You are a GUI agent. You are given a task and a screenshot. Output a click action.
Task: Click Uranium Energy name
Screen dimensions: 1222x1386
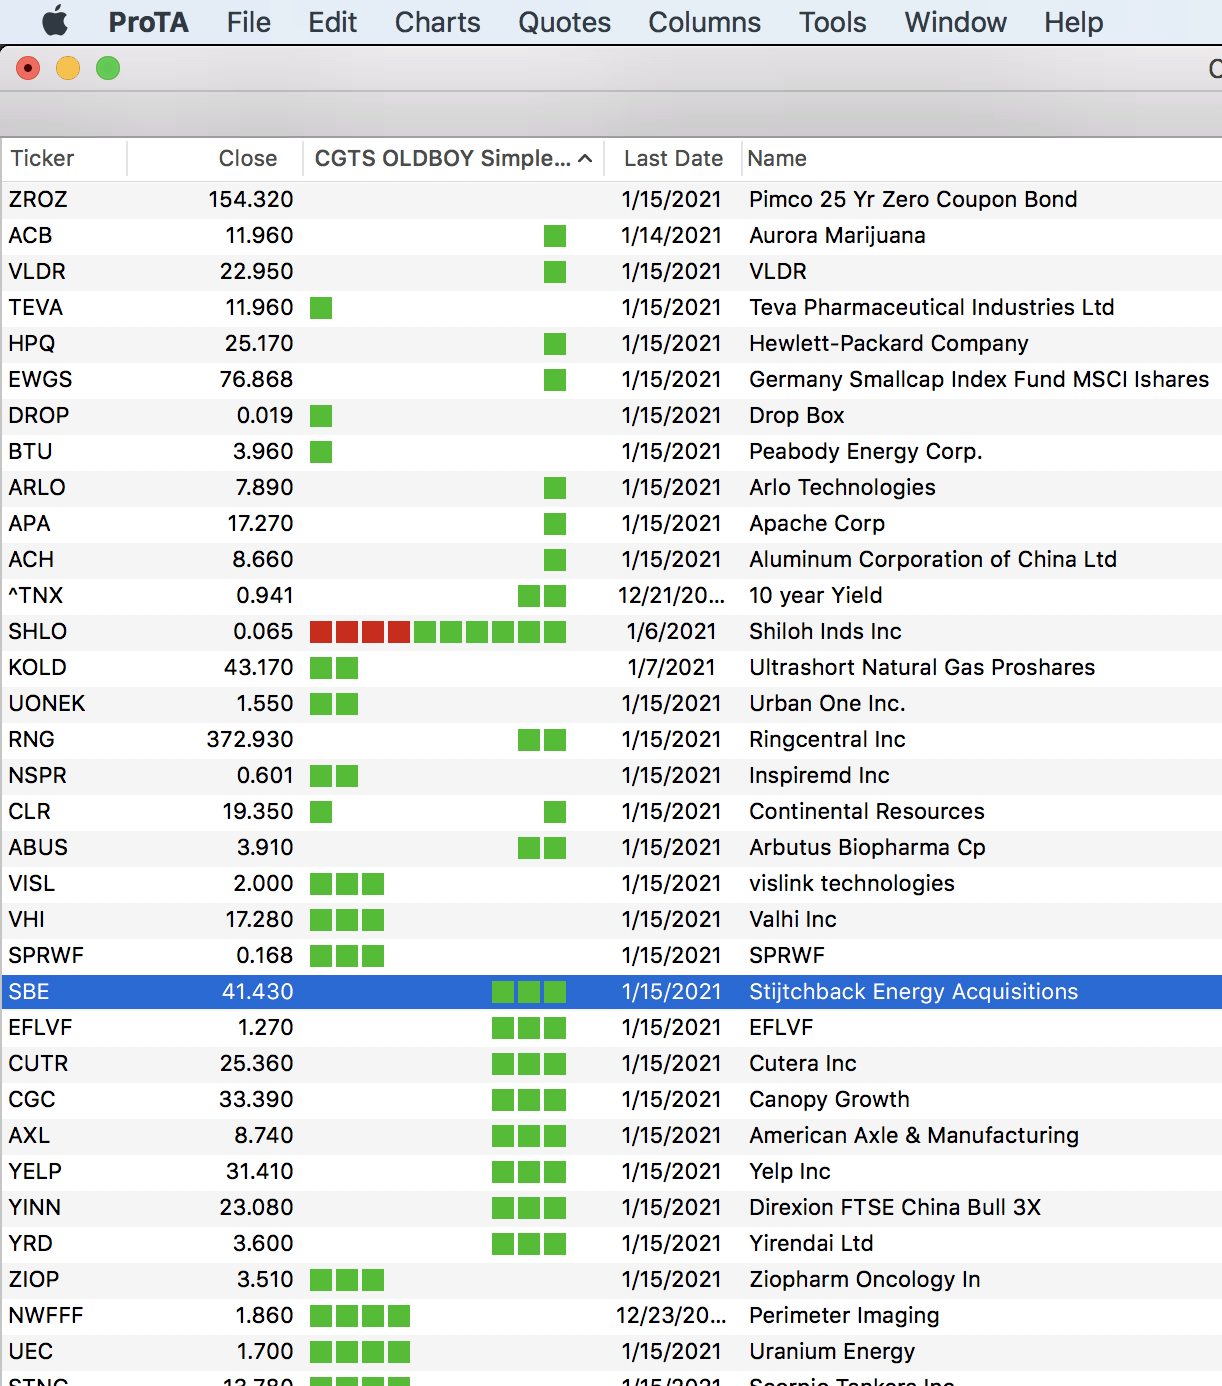point(832,1351)
